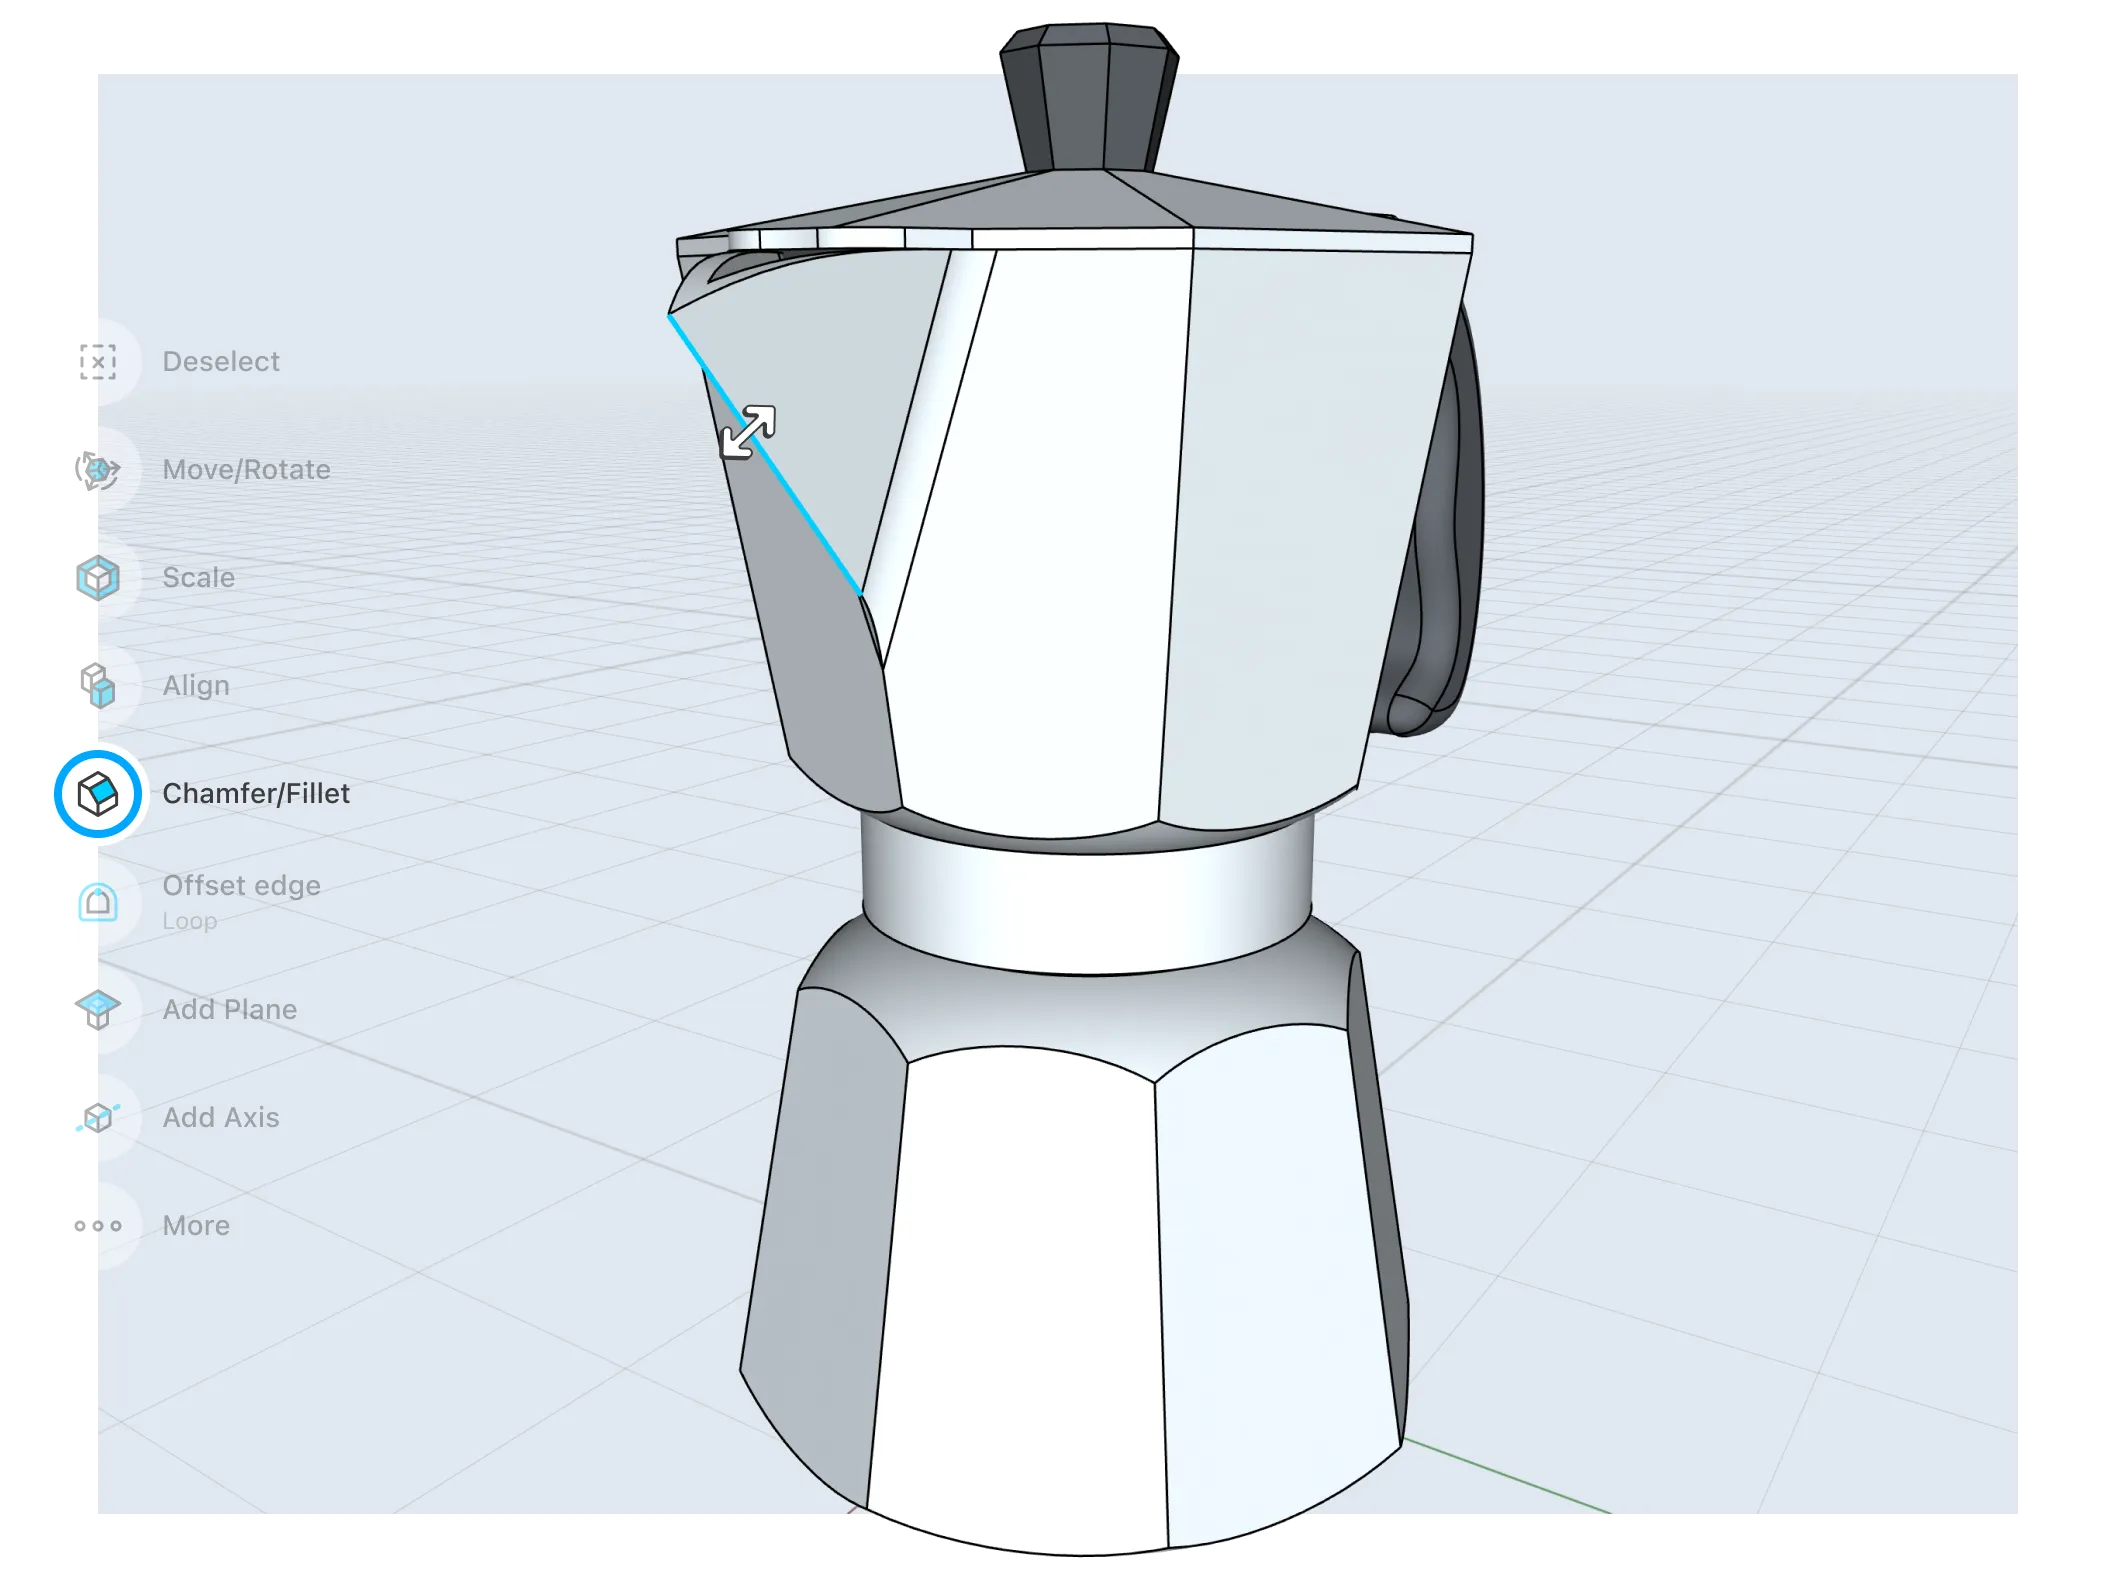Click the highlighted Chamfer/Fillet icon
The width and height of the screenshot is (2116, 1588).
(97, 794)
